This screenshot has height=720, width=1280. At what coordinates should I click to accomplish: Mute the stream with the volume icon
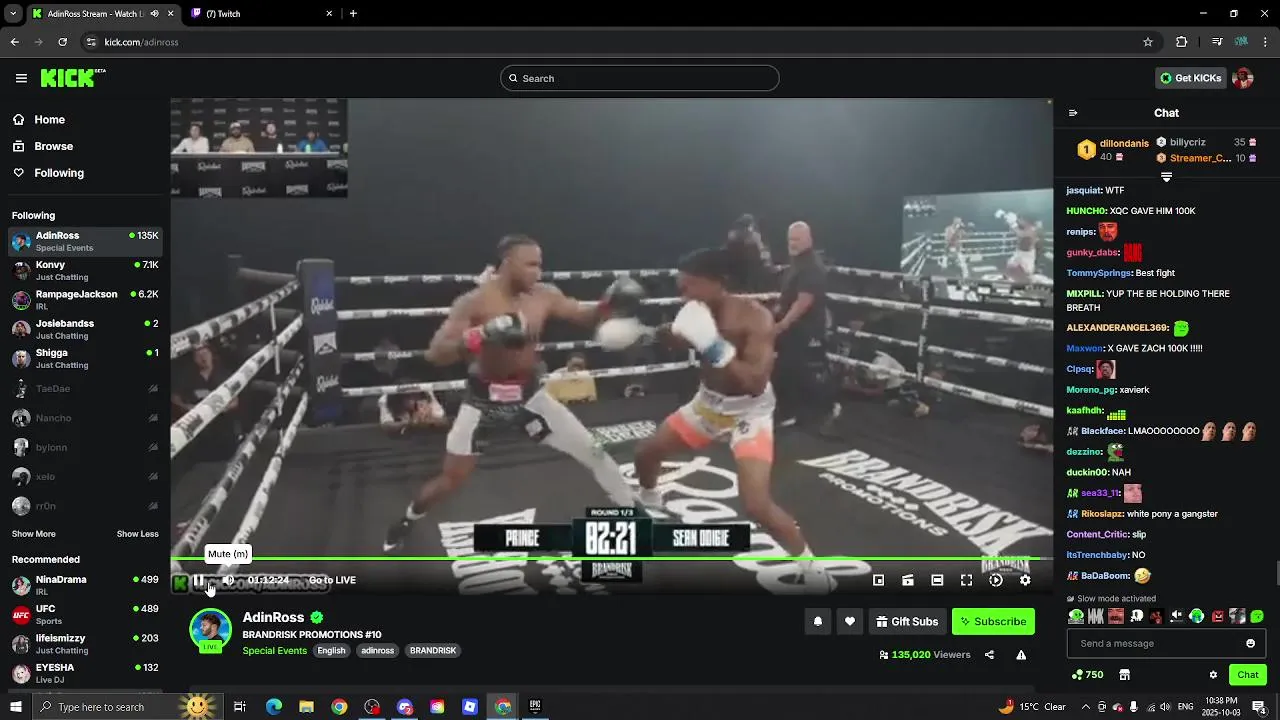click(228, 580)
